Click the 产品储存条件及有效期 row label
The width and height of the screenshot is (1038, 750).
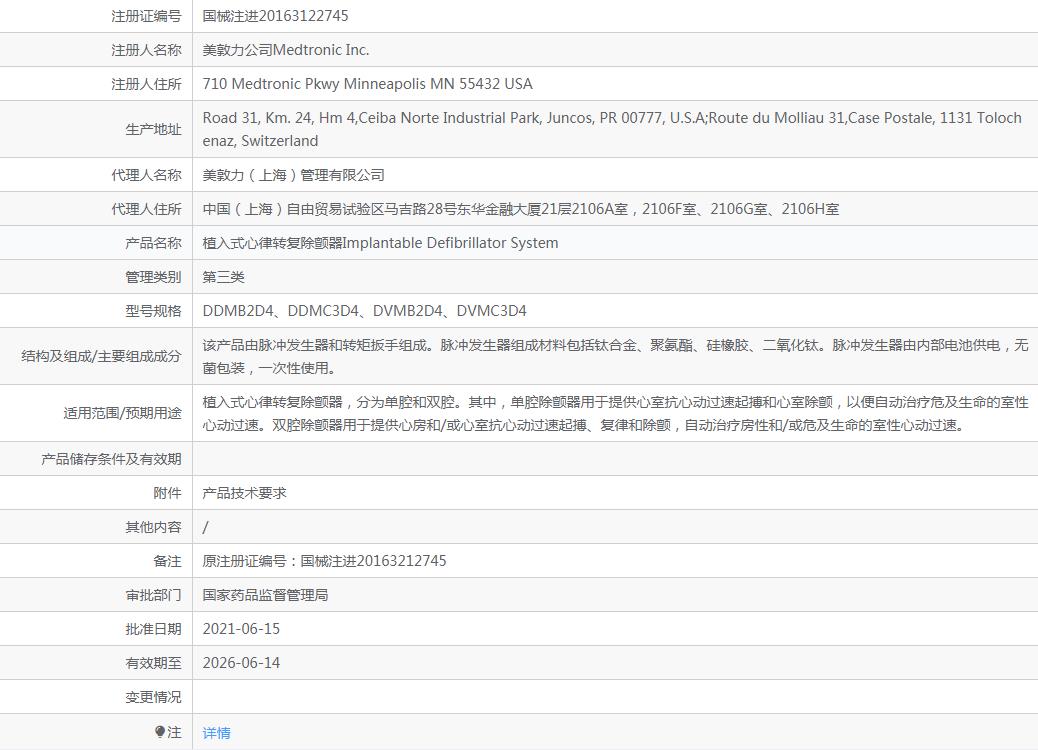pos(111,459)
